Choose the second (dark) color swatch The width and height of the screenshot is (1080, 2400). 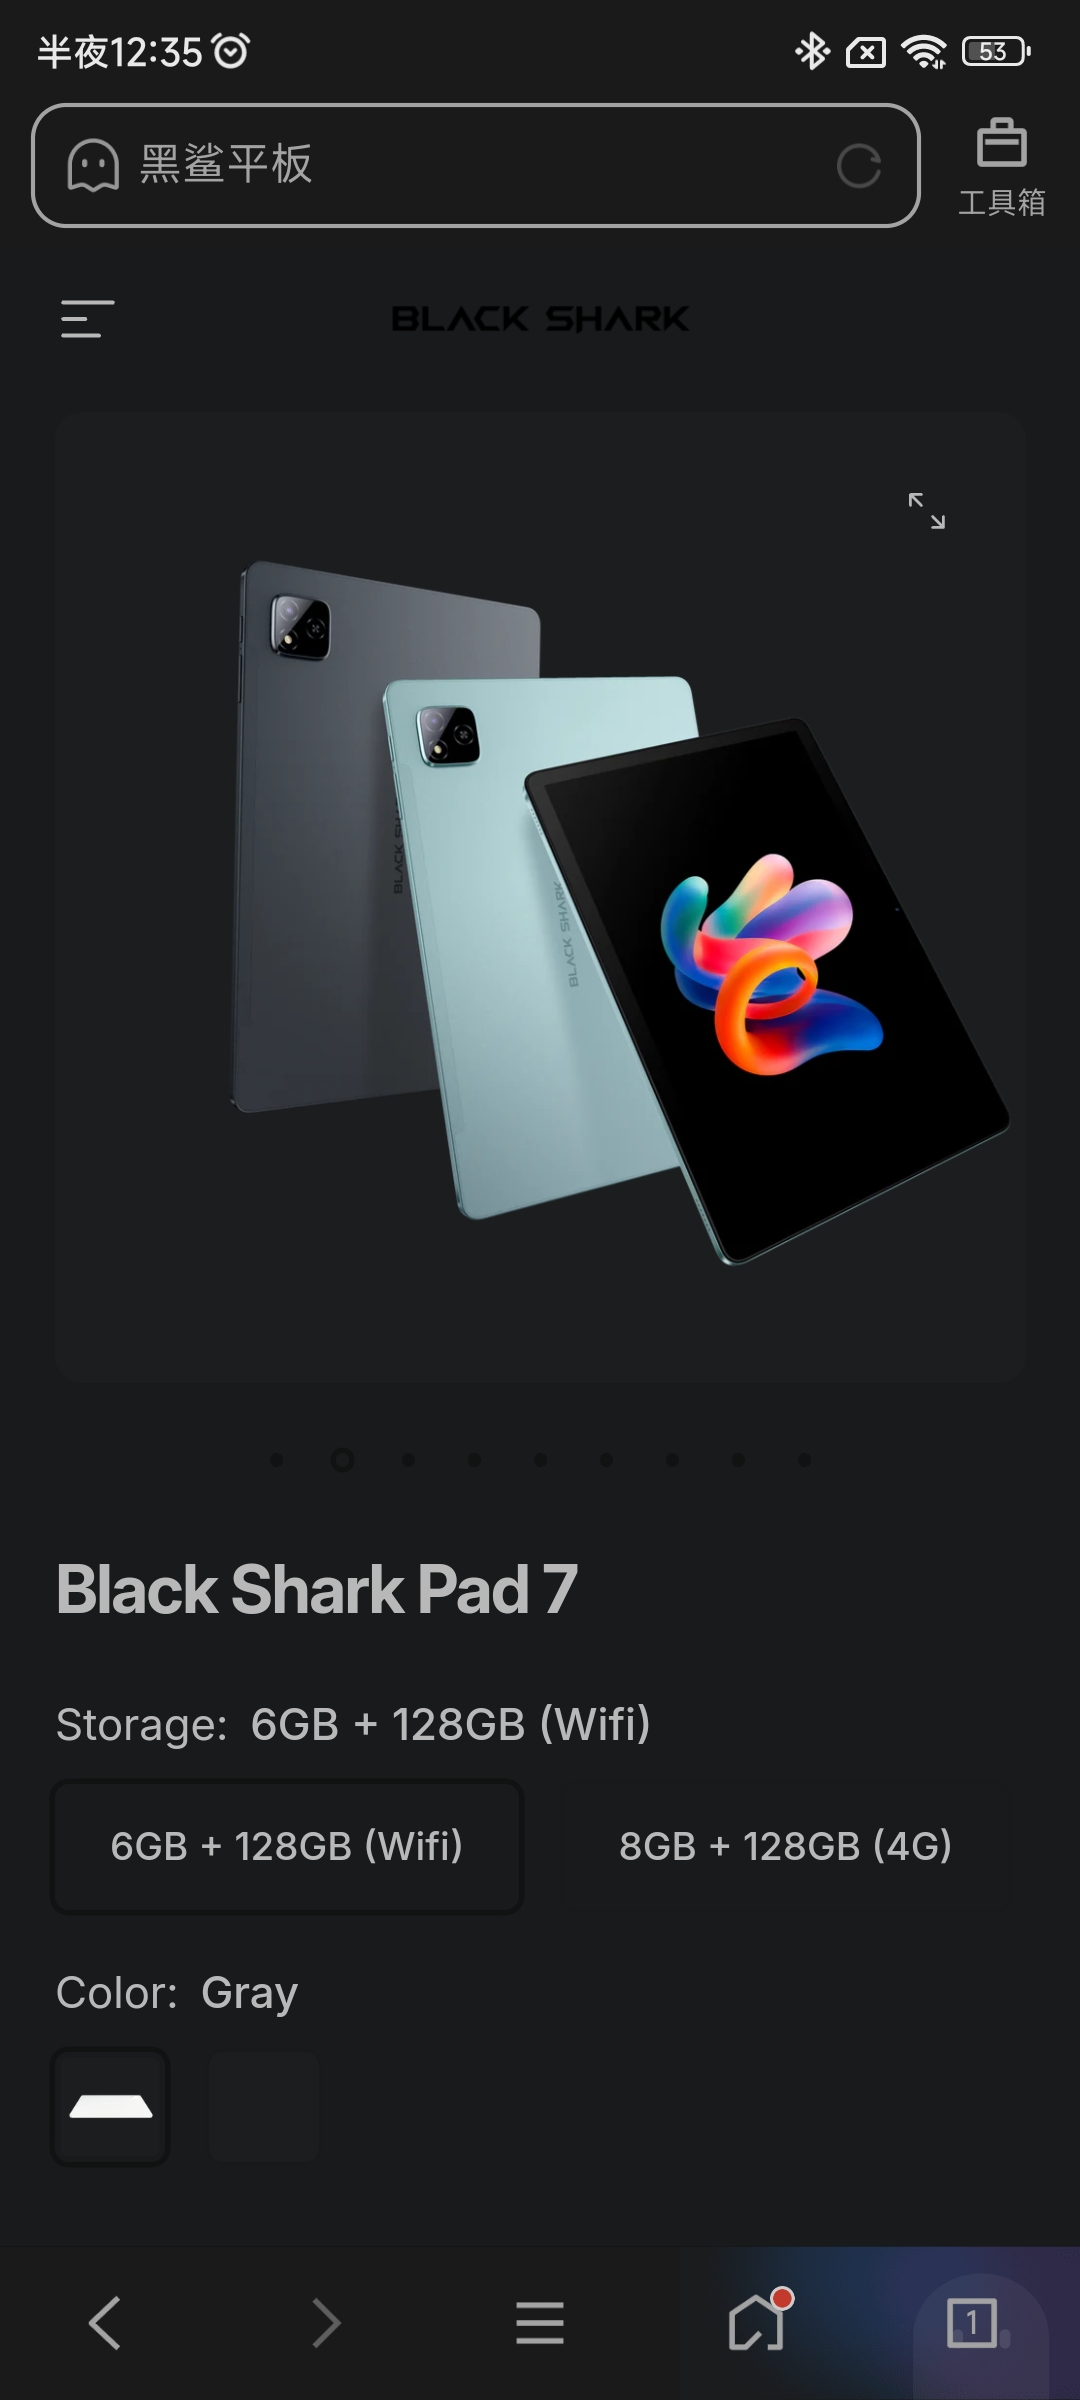264,2107
